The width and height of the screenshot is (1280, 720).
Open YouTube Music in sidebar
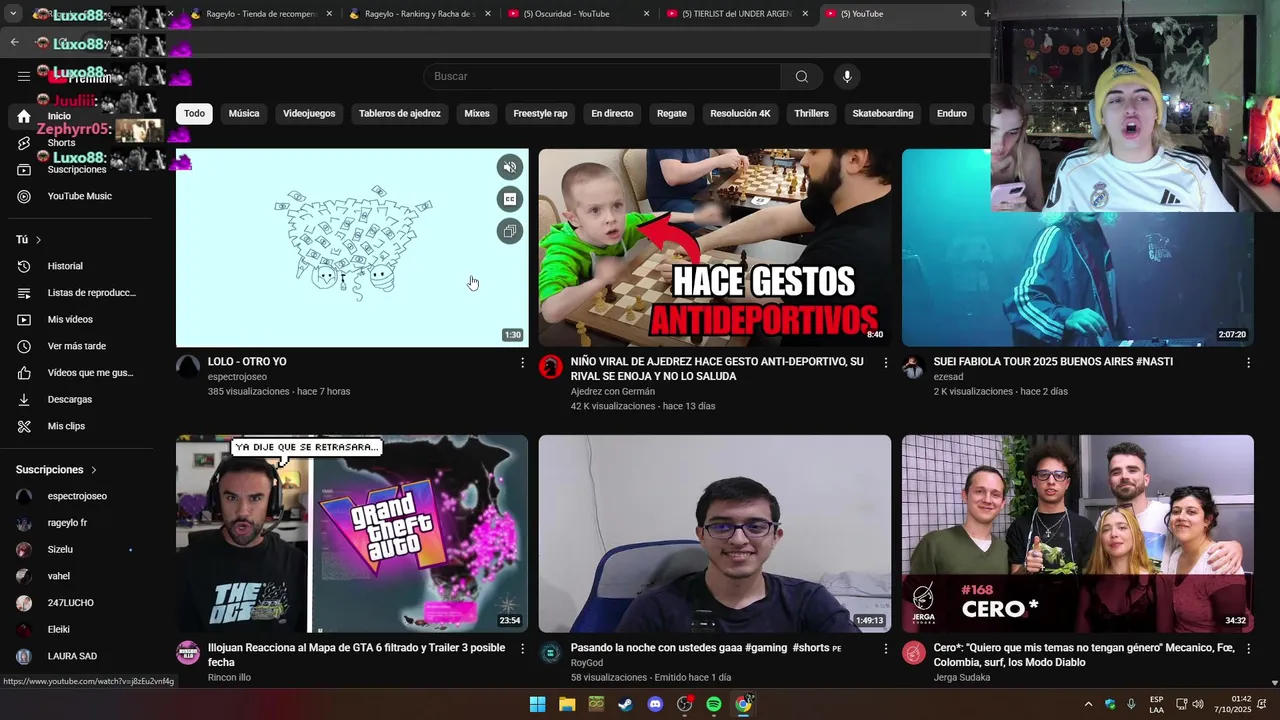click(80, 196)
